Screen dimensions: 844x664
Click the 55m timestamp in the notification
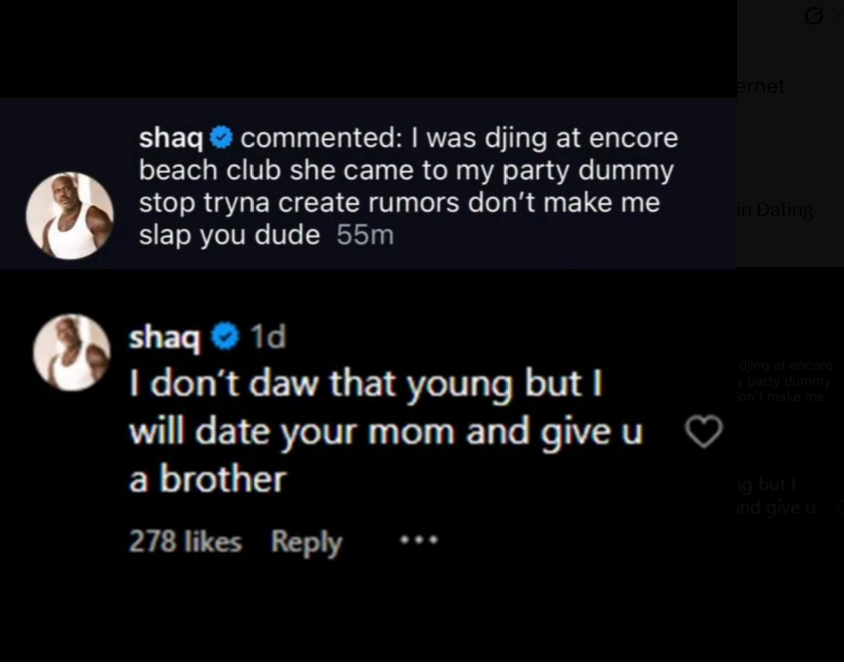365,236
